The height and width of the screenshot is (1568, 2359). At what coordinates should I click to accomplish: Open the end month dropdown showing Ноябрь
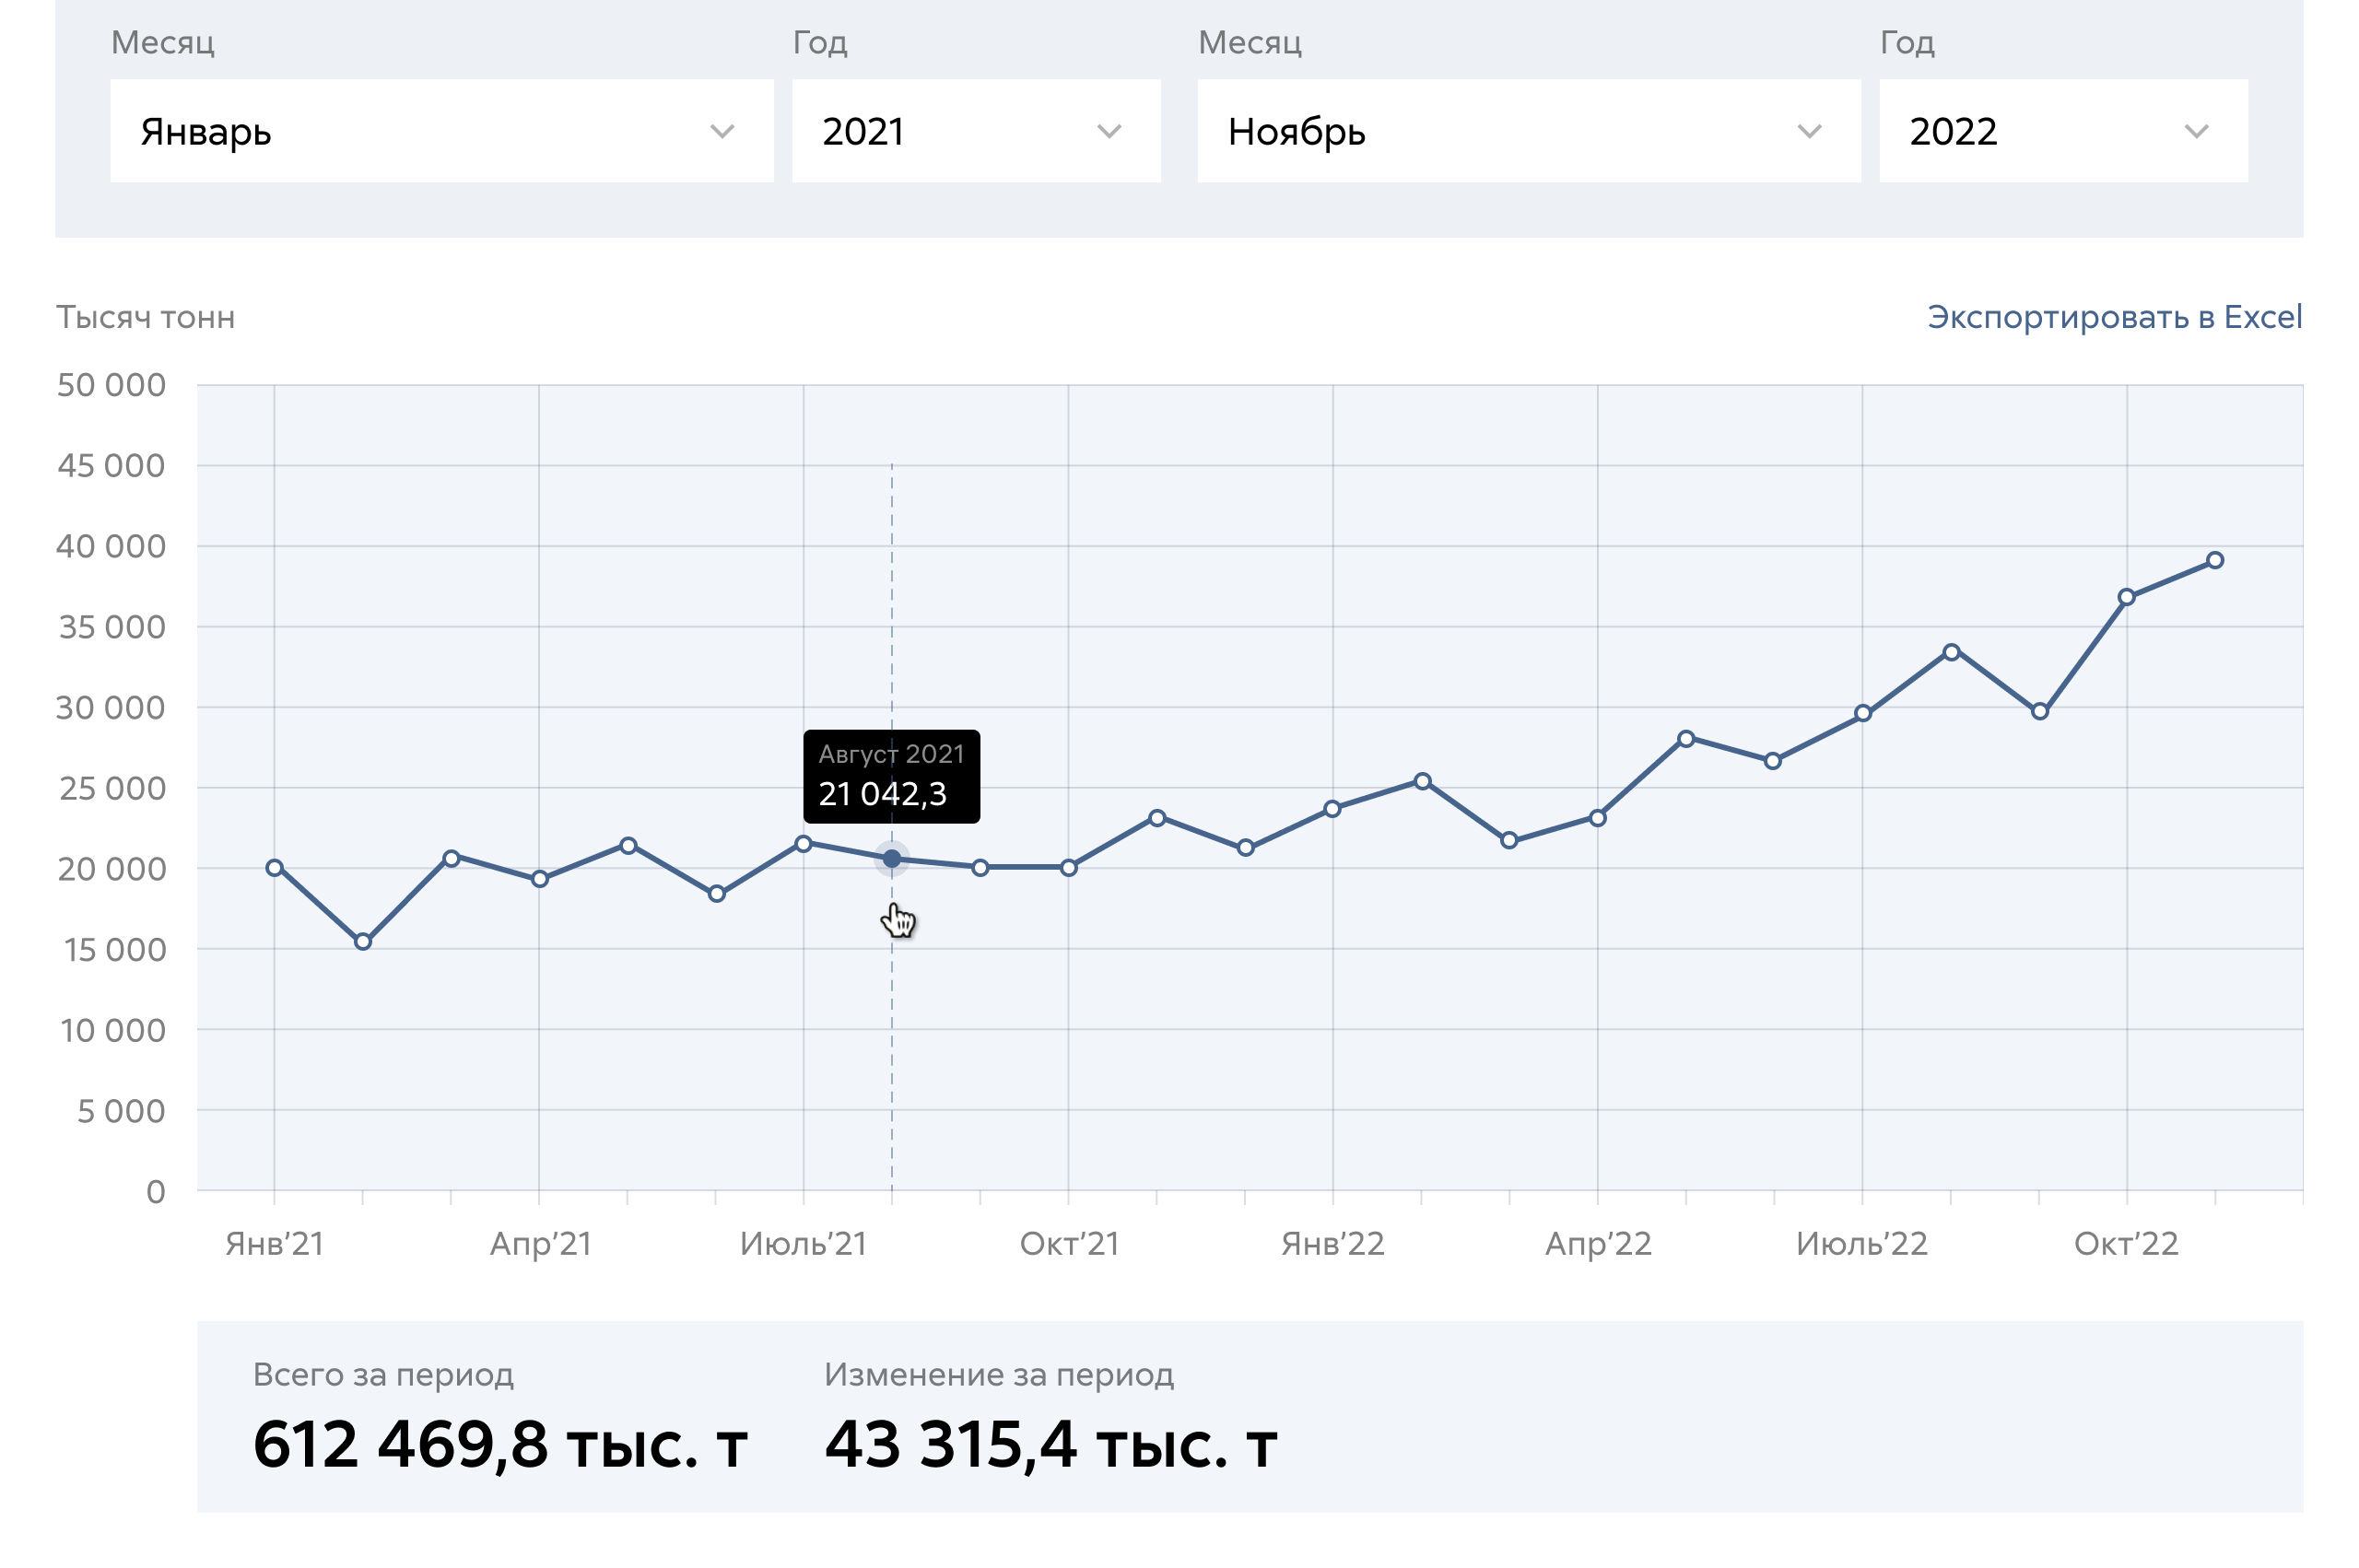[x=1527, y=131]
